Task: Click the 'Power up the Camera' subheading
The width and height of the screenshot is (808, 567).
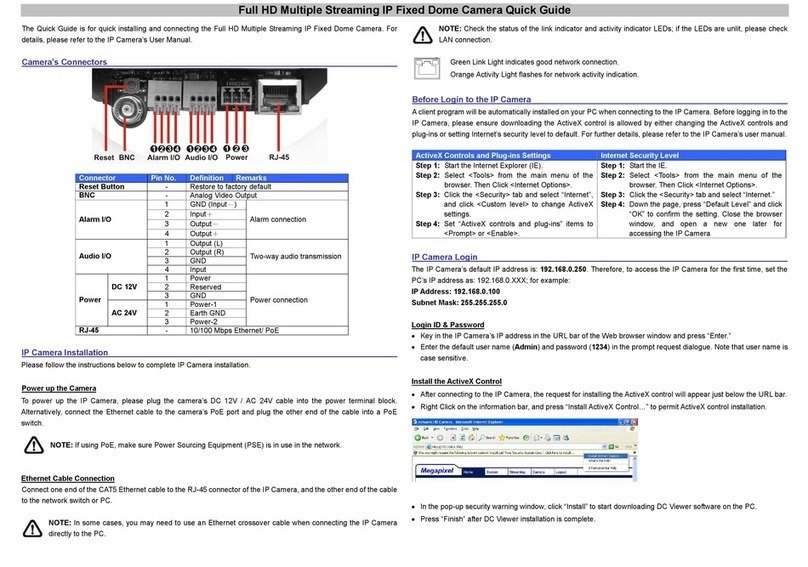Action: pyautogui.click(x=59, y=388)
